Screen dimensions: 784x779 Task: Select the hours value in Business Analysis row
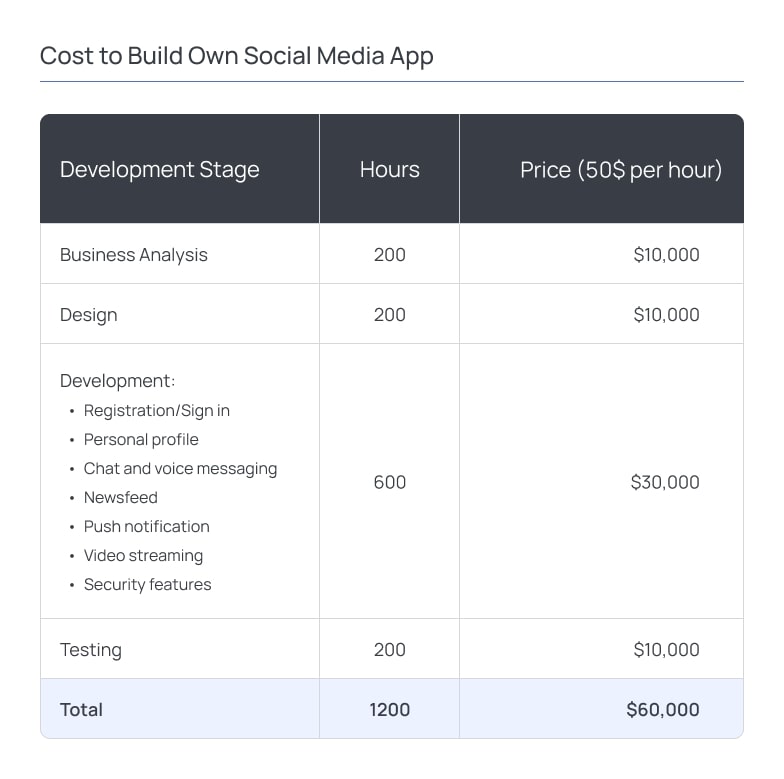[x=389, y=255]
